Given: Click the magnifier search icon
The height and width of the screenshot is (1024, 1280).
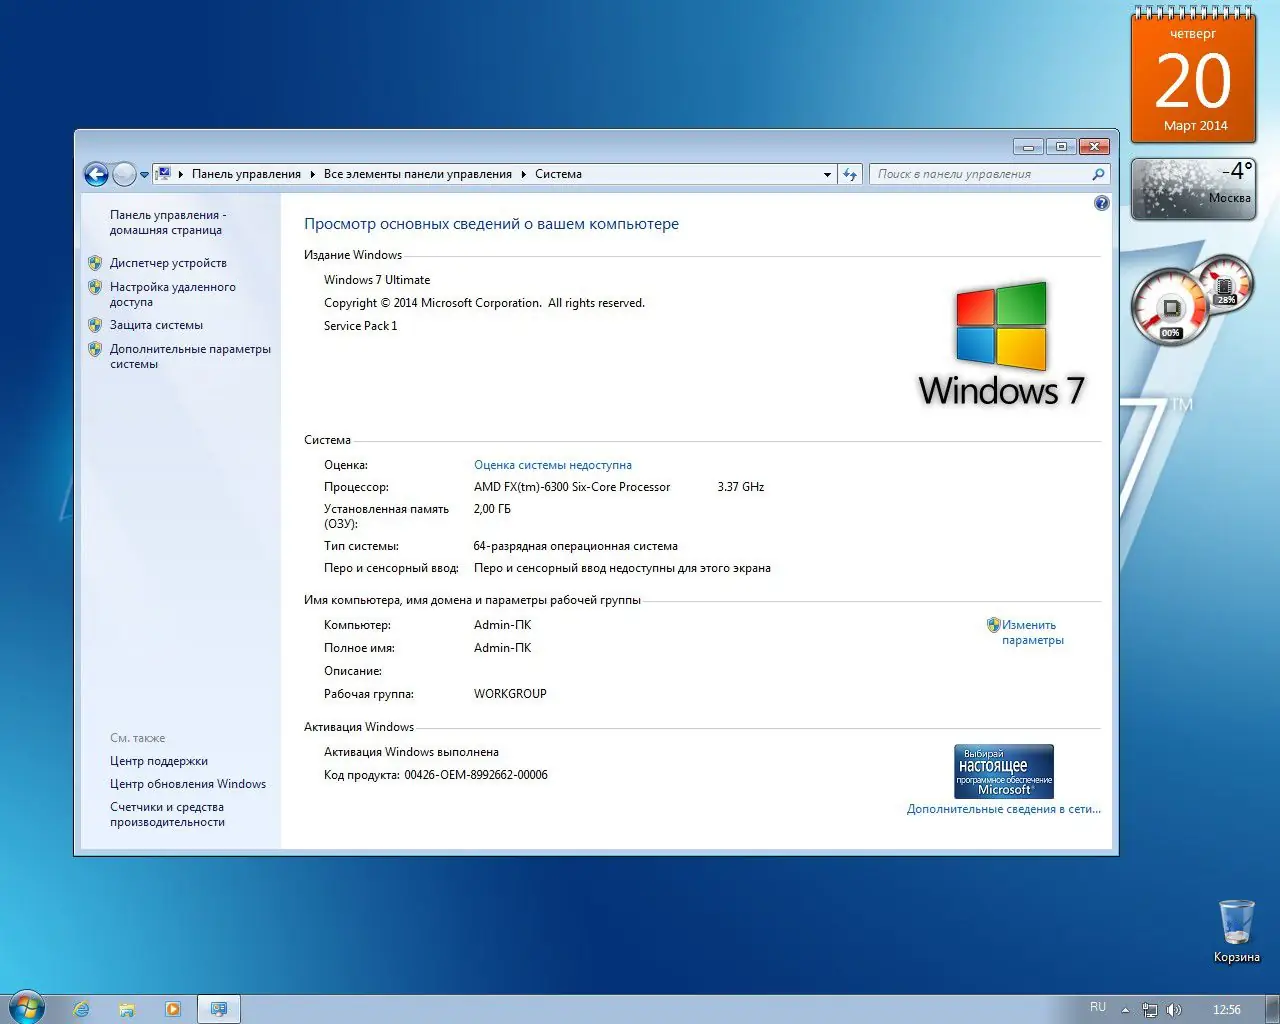Looking at the screenshot, I should 1099,174.
